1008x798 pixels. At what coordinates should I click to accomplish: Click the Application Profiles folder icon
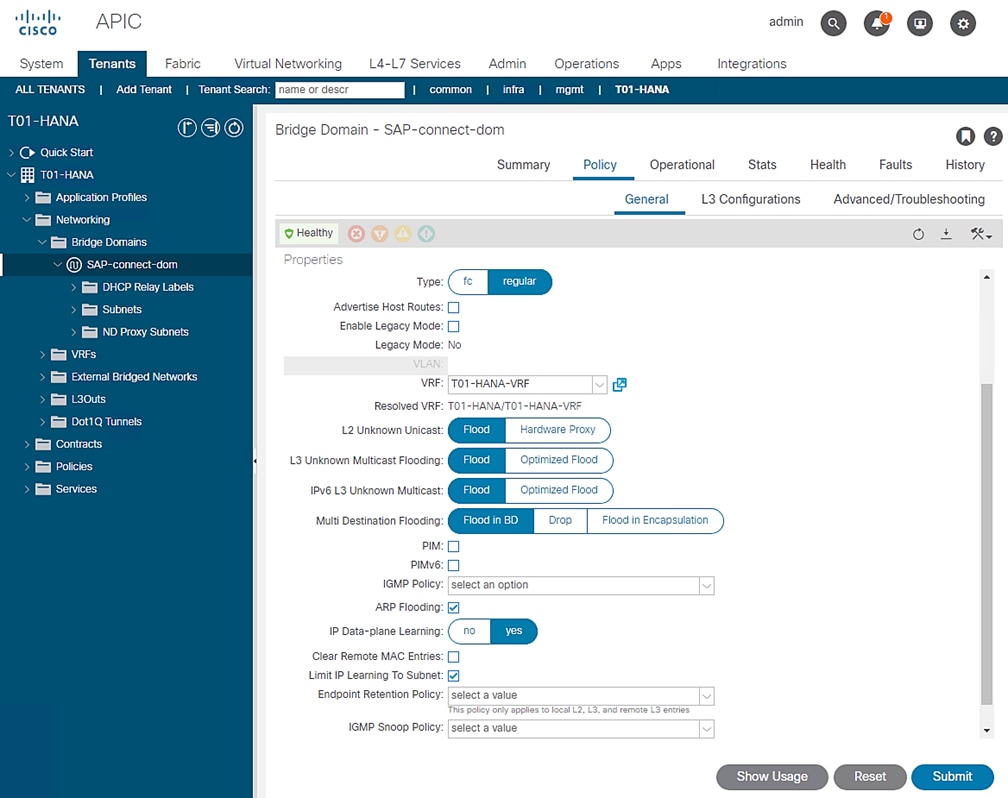43,197
